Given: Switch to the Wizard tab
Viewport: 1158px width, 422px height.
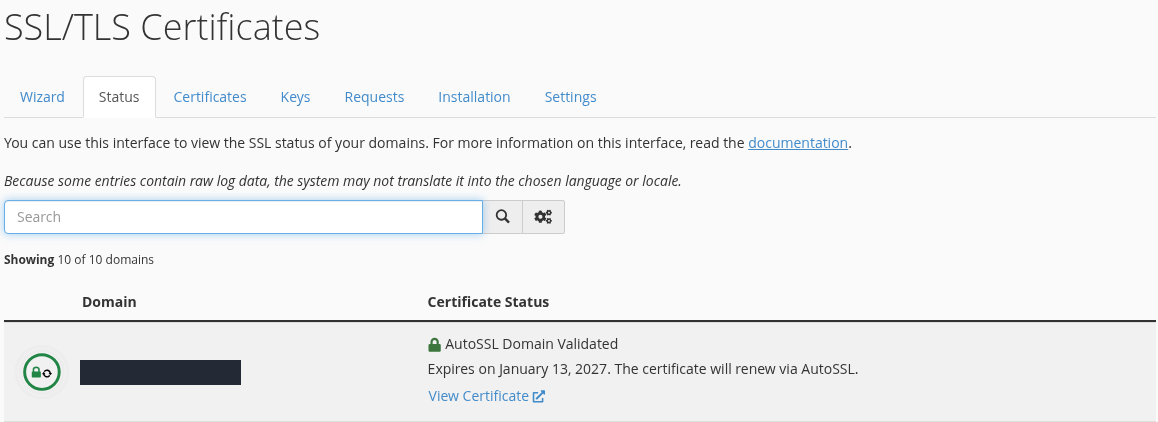Looking at the screenshot, I should [42, 97].
